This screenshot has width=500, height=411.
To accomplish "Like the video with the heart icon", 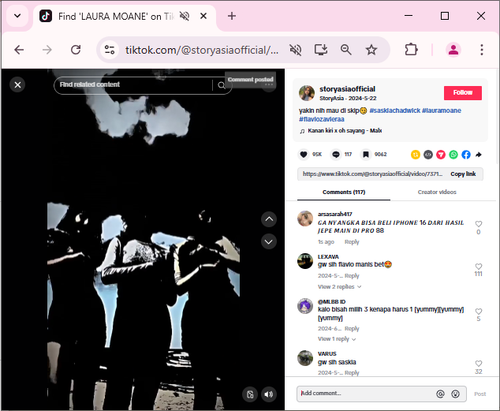I will pyautogui.click(x=303, y=154).
